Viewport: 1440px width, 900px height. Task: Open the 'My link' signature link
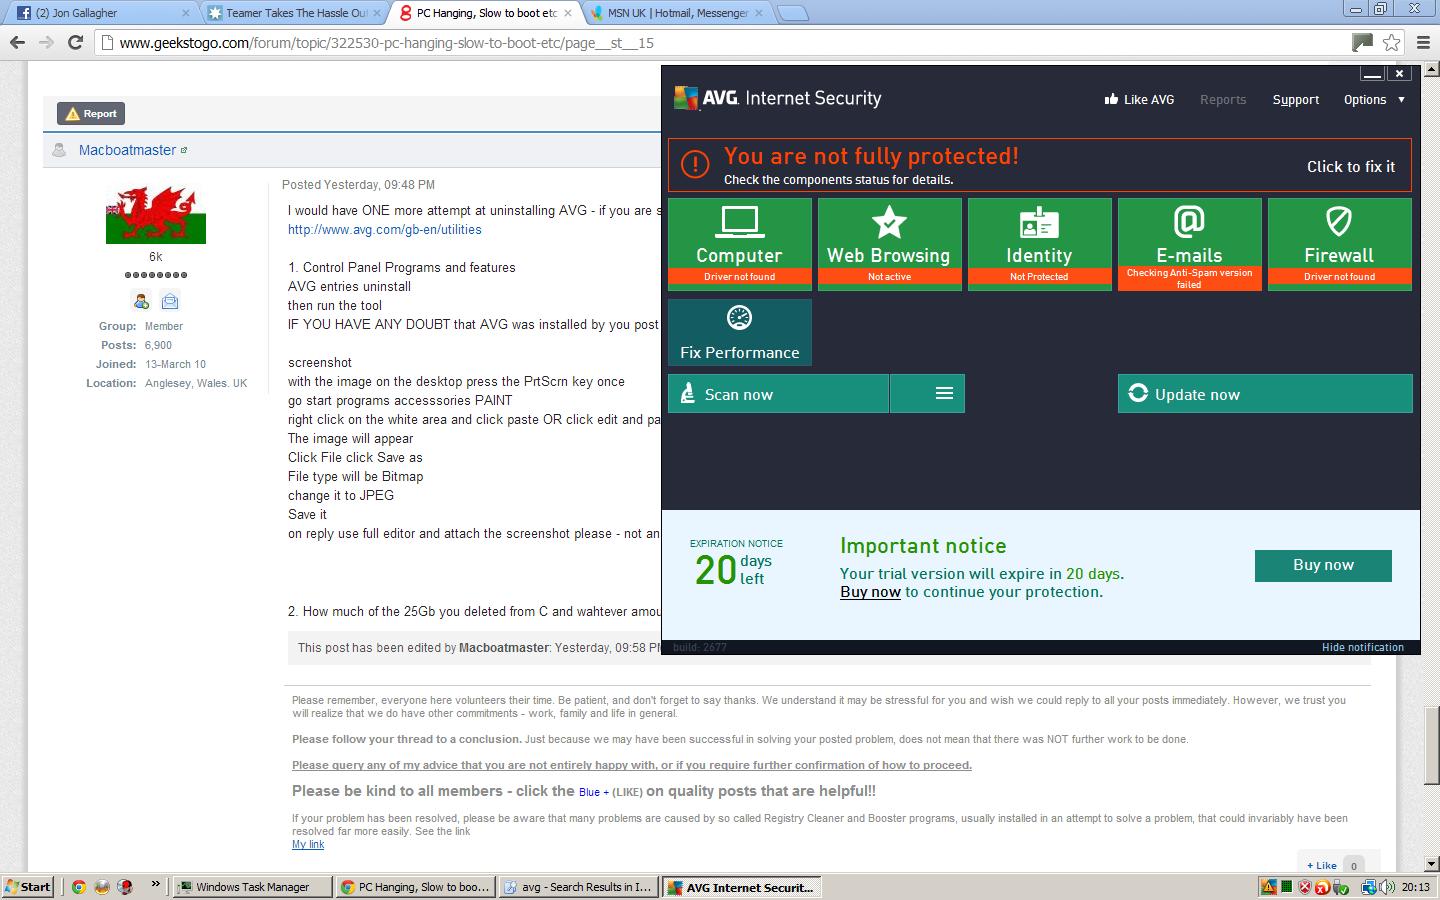308,844
